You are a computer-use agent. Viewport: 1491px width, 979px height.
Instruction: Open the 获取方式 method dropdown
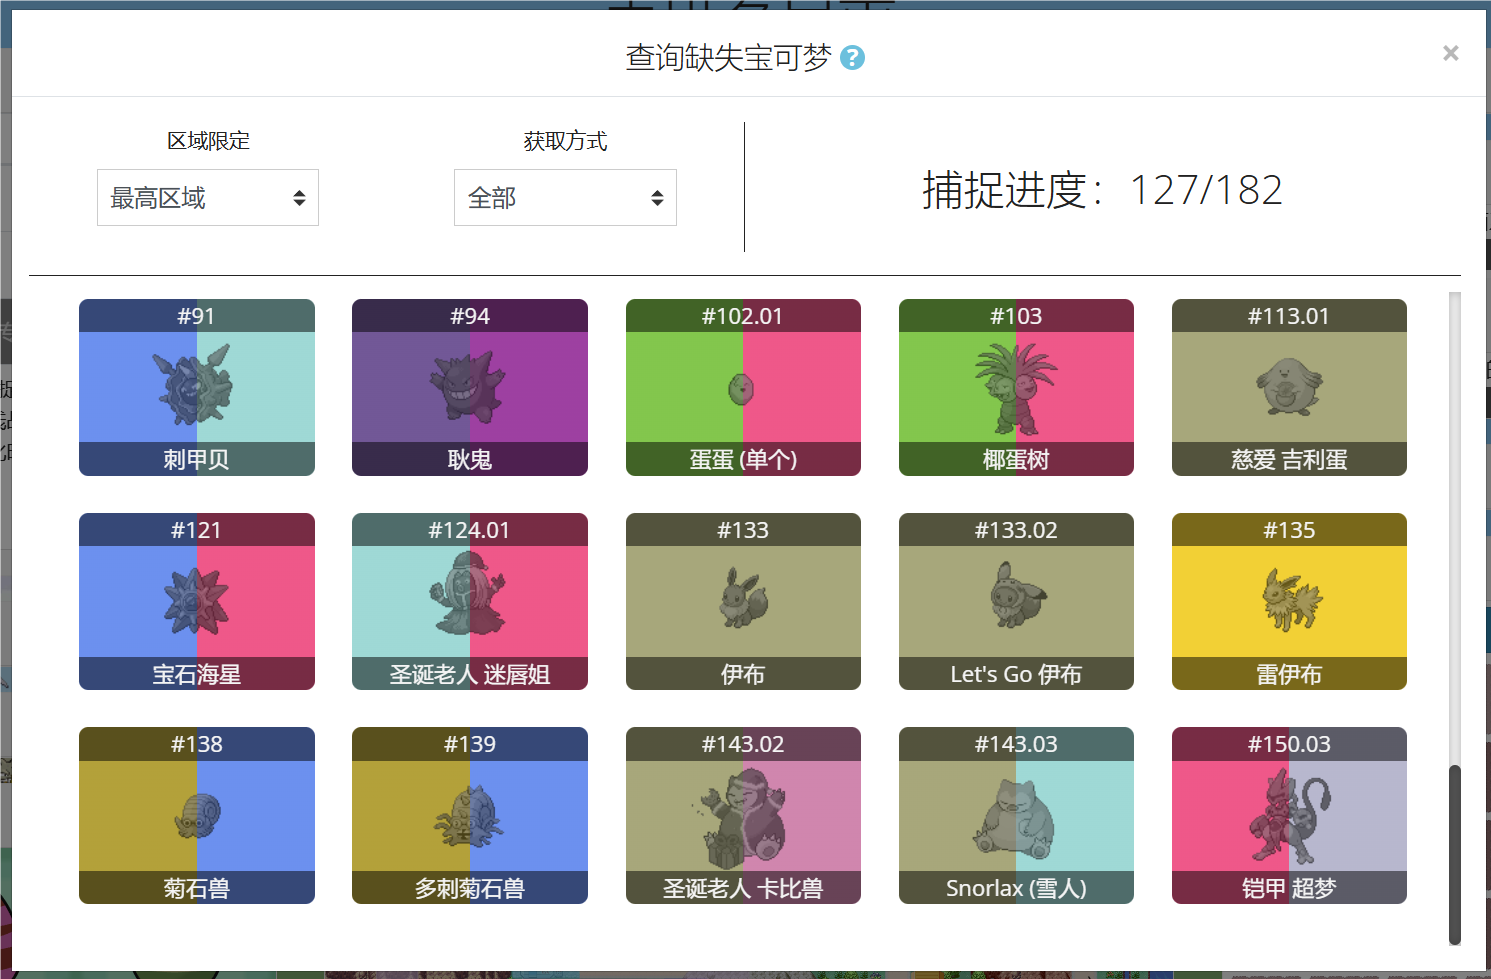coord(565,198)
